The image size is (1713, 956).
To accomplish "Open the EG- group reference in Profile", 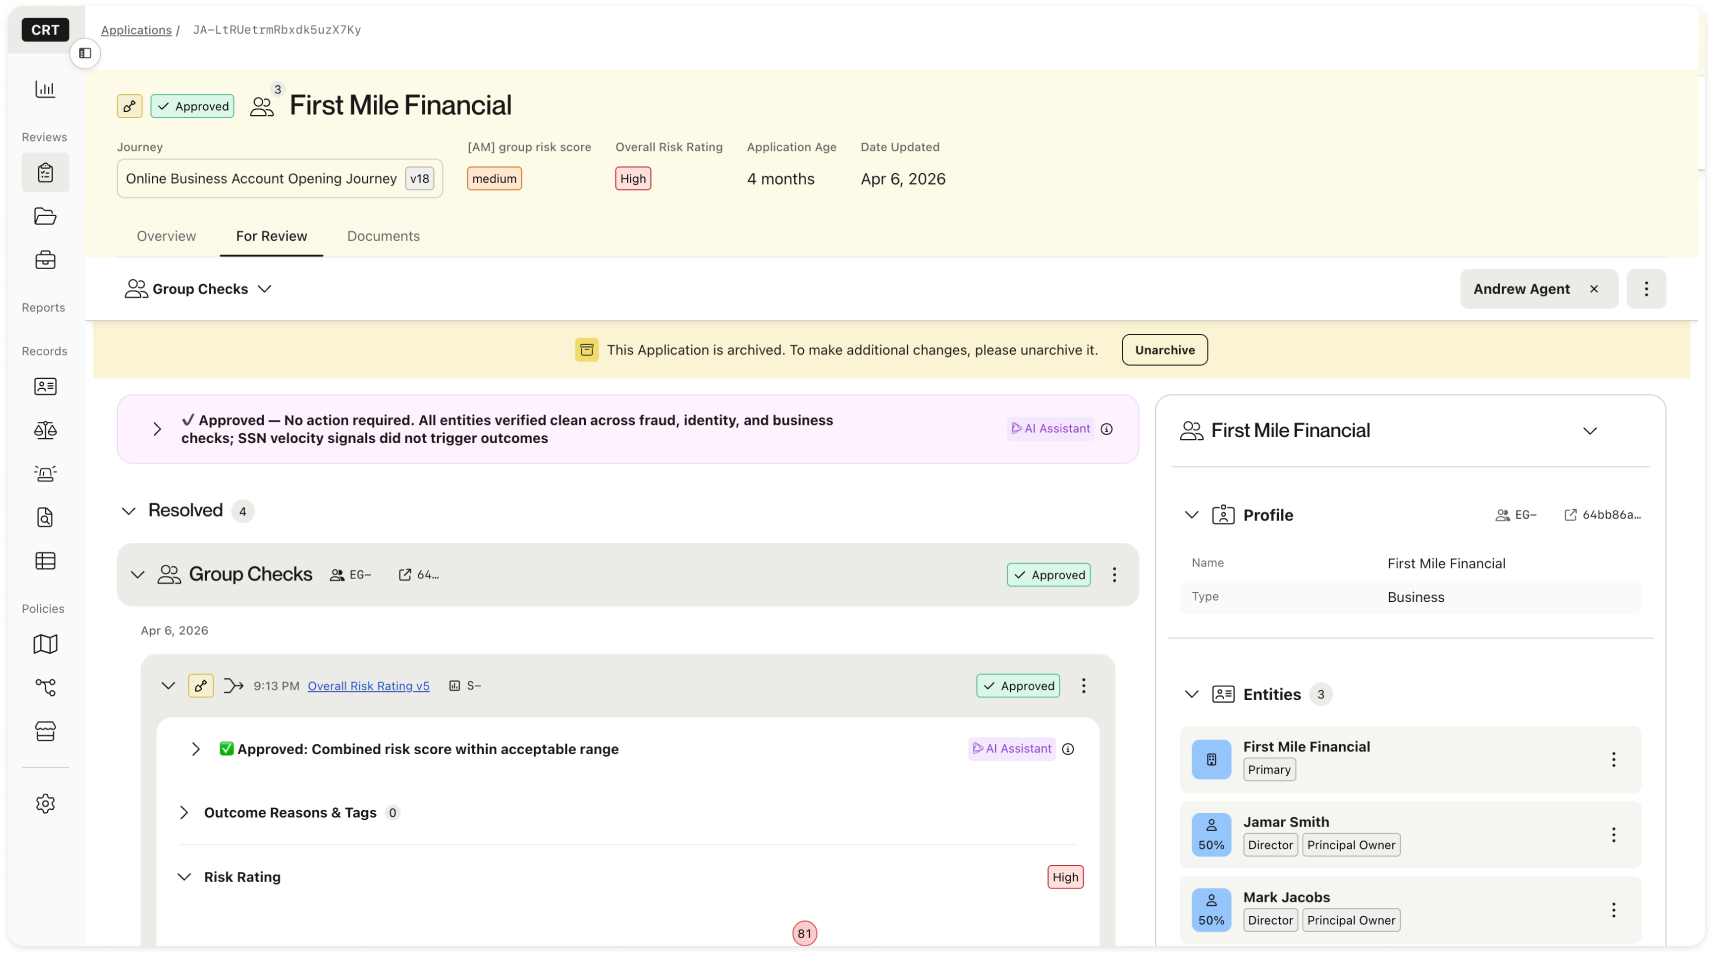I will pos(1515,515).
